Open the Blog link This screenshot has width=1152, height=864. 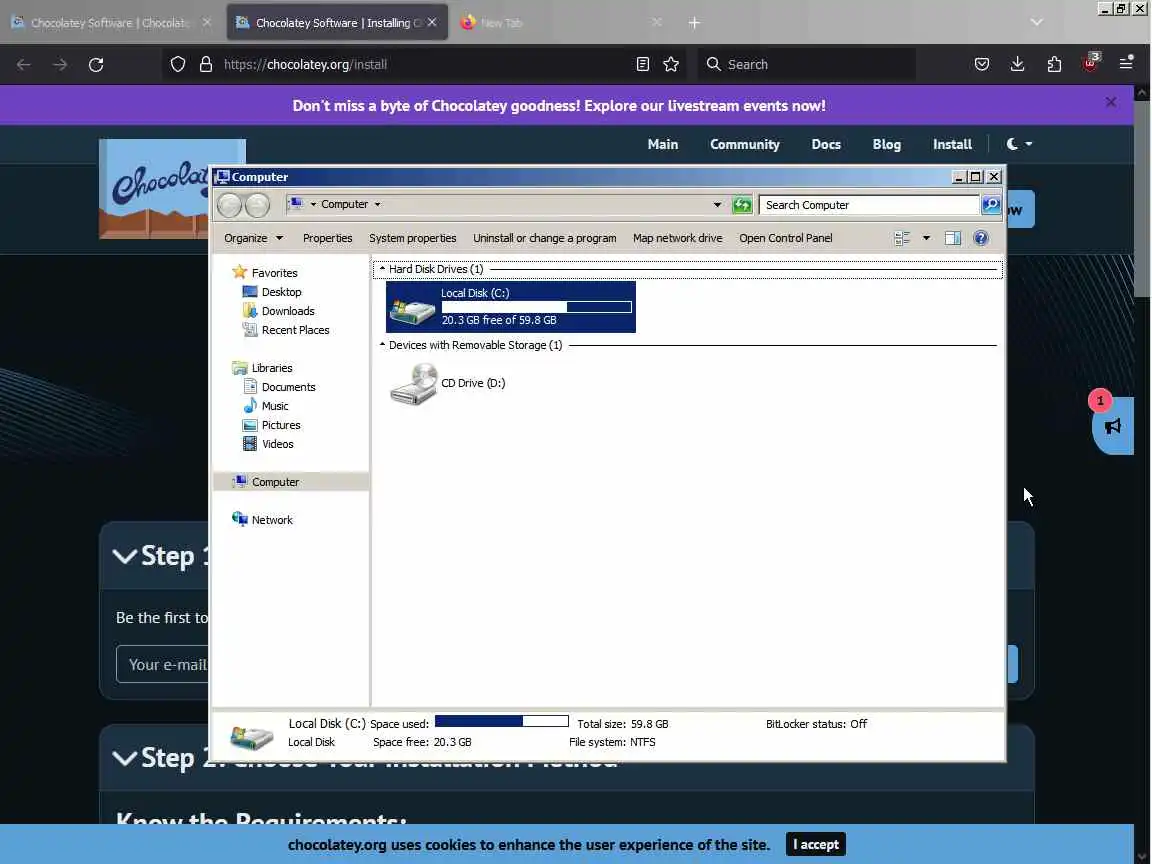point(887,145)
